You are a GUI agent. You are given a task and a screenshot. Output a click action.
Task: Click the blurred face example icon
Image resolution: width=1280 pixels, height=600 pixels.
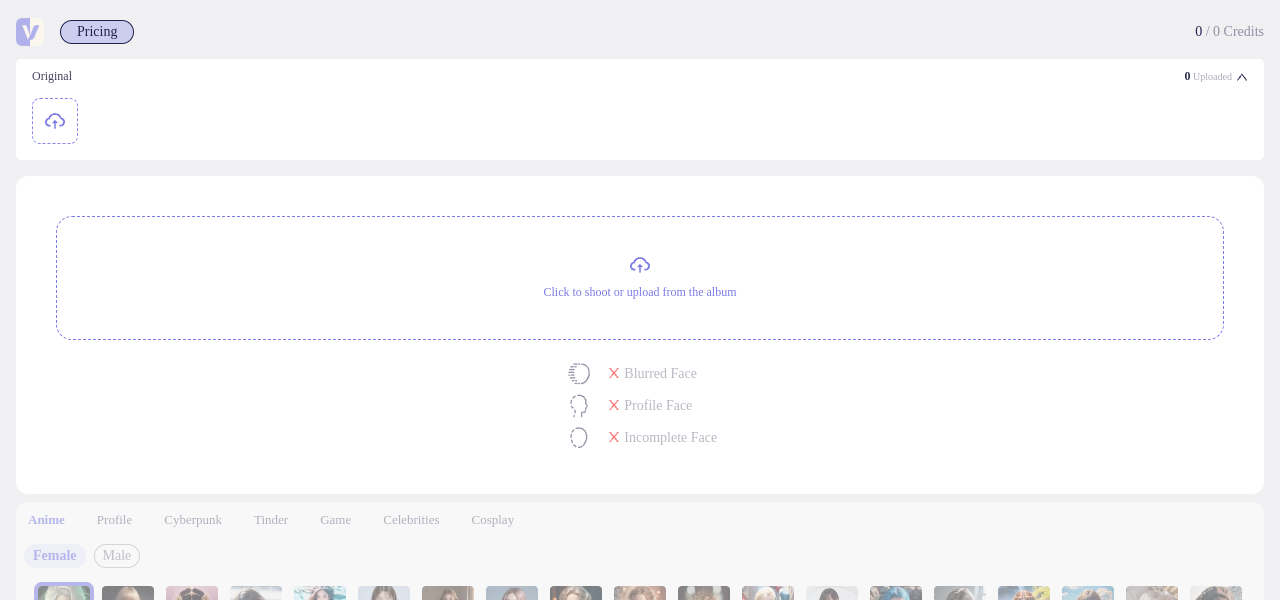tap(579, 374)
